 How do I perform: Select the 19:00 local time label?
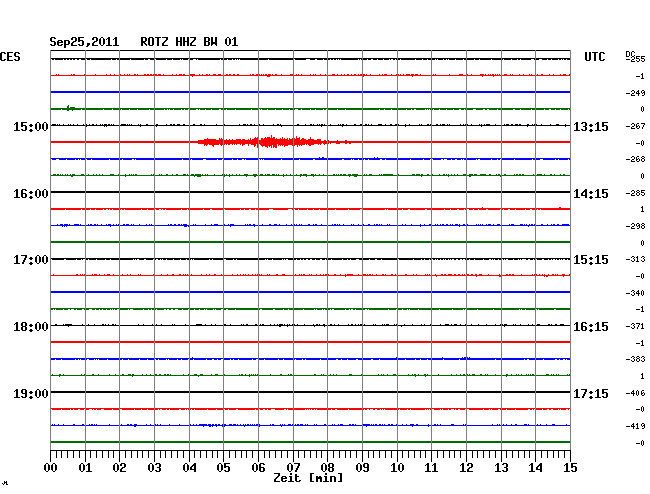31,393
